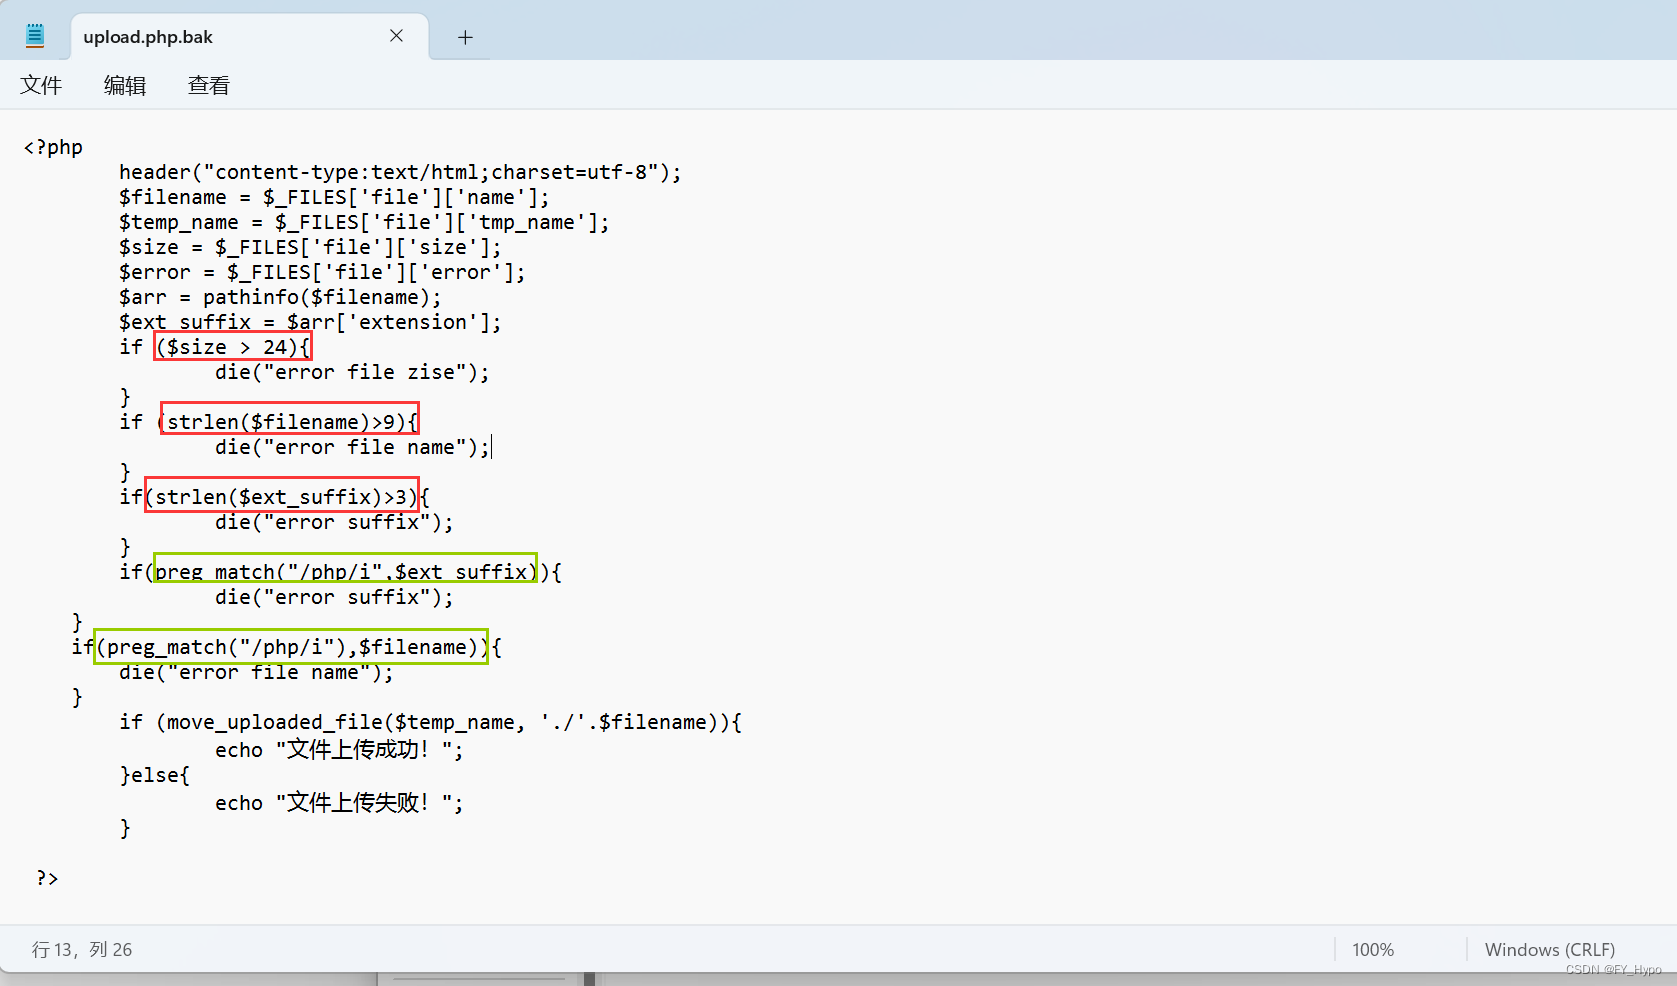Image resolution: width=1677 pixels, height=986 pixels.
Task: Click the strlen($filename)>9 condition
Action: coord(289,419)
